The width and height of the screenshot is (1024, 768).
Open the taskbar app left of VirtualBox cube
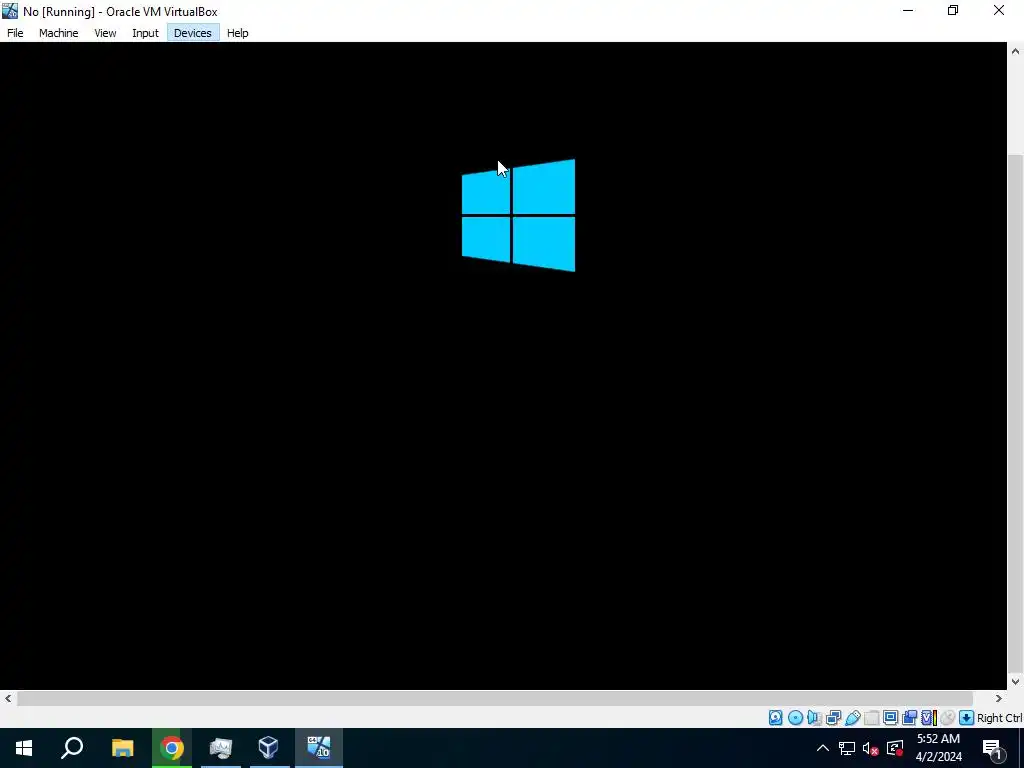pyautogui.click(x=221, y=748)
